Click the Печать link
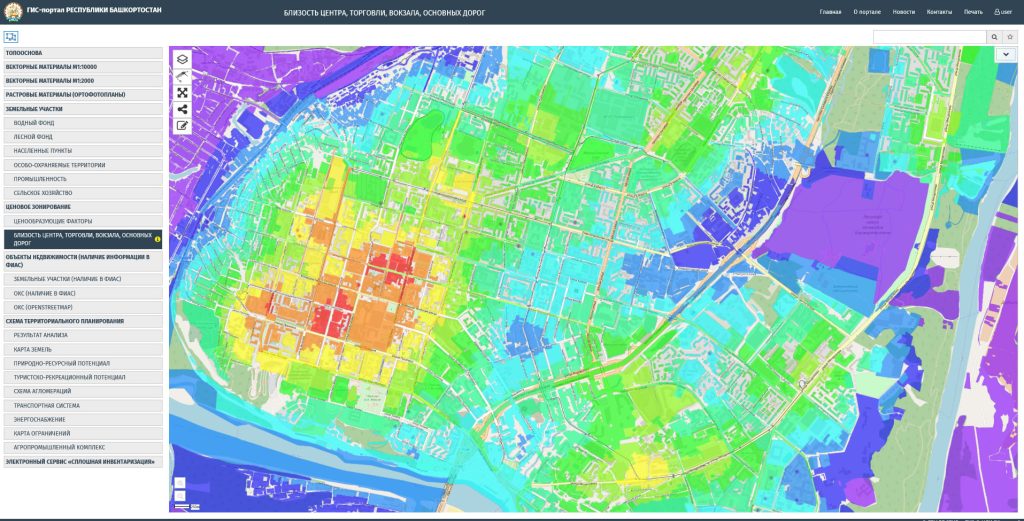The image size is (1024, 521). coord(973,12)
